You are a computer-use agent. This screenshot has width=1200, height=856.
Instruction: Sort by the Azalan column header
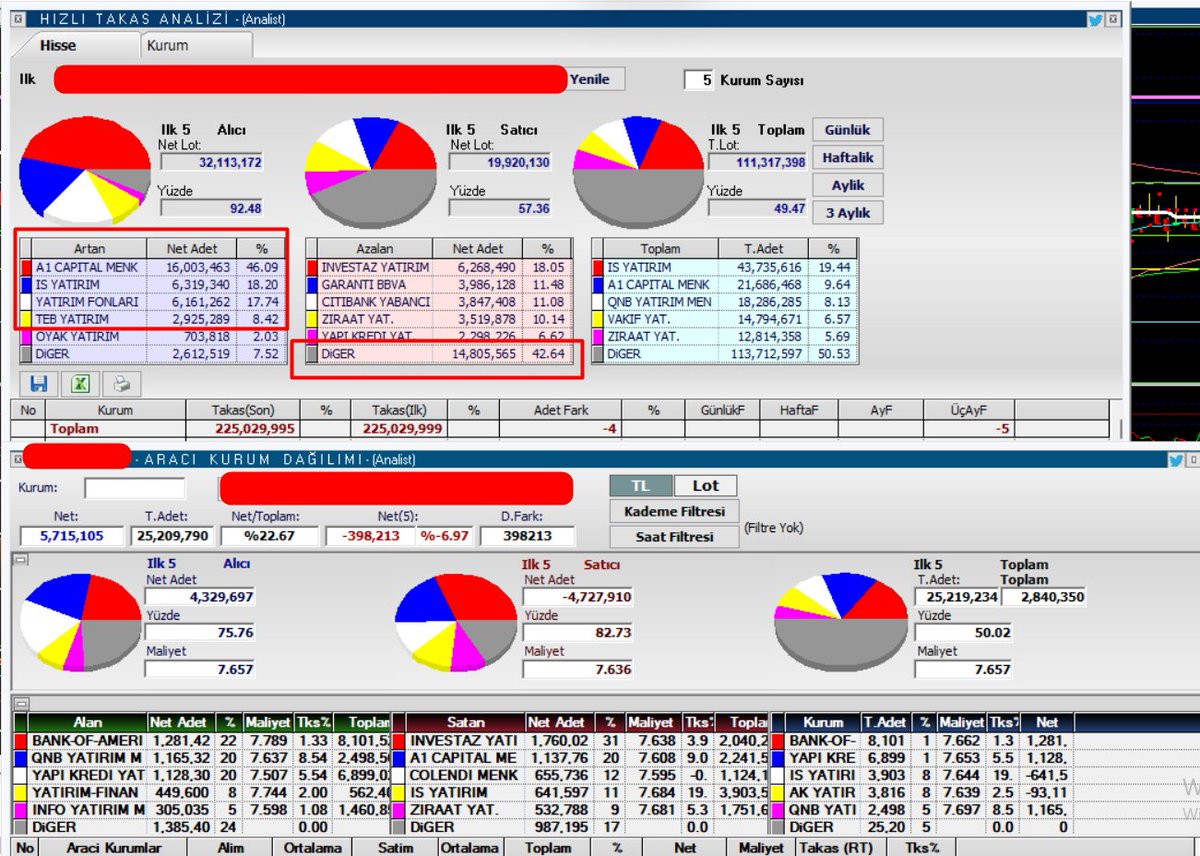tap(375, 248)
